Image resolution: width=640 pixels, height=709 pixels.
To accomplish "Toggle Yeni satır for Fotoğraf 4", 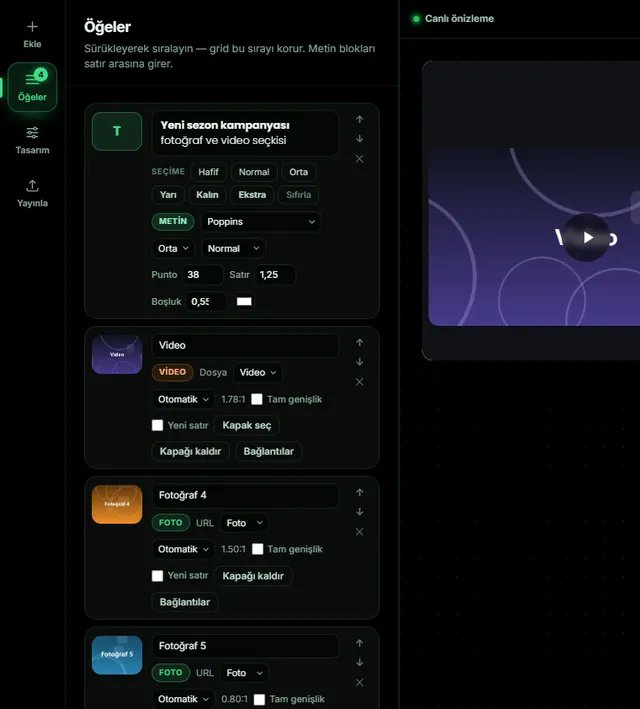I will [x=157, y=576].
